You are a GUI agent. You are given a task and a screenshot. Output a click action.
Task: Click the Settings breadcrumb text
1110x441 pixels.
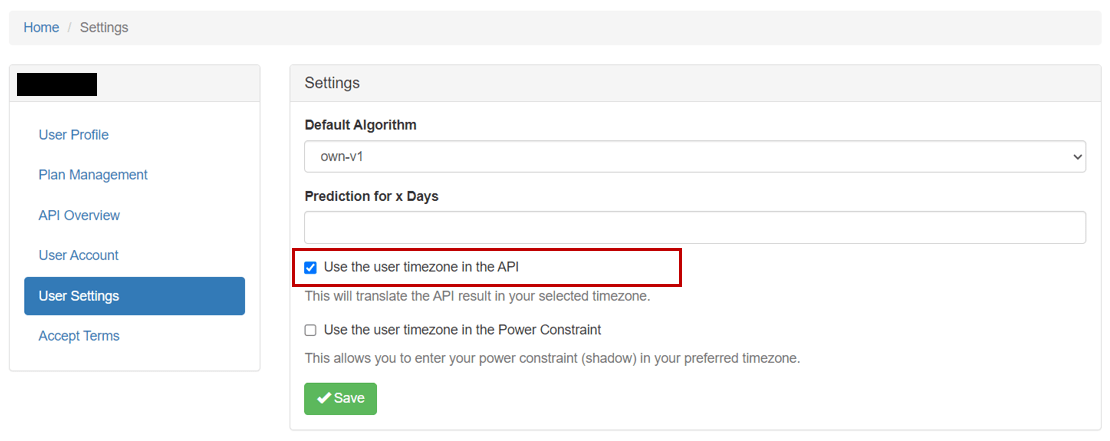[104, 28]
